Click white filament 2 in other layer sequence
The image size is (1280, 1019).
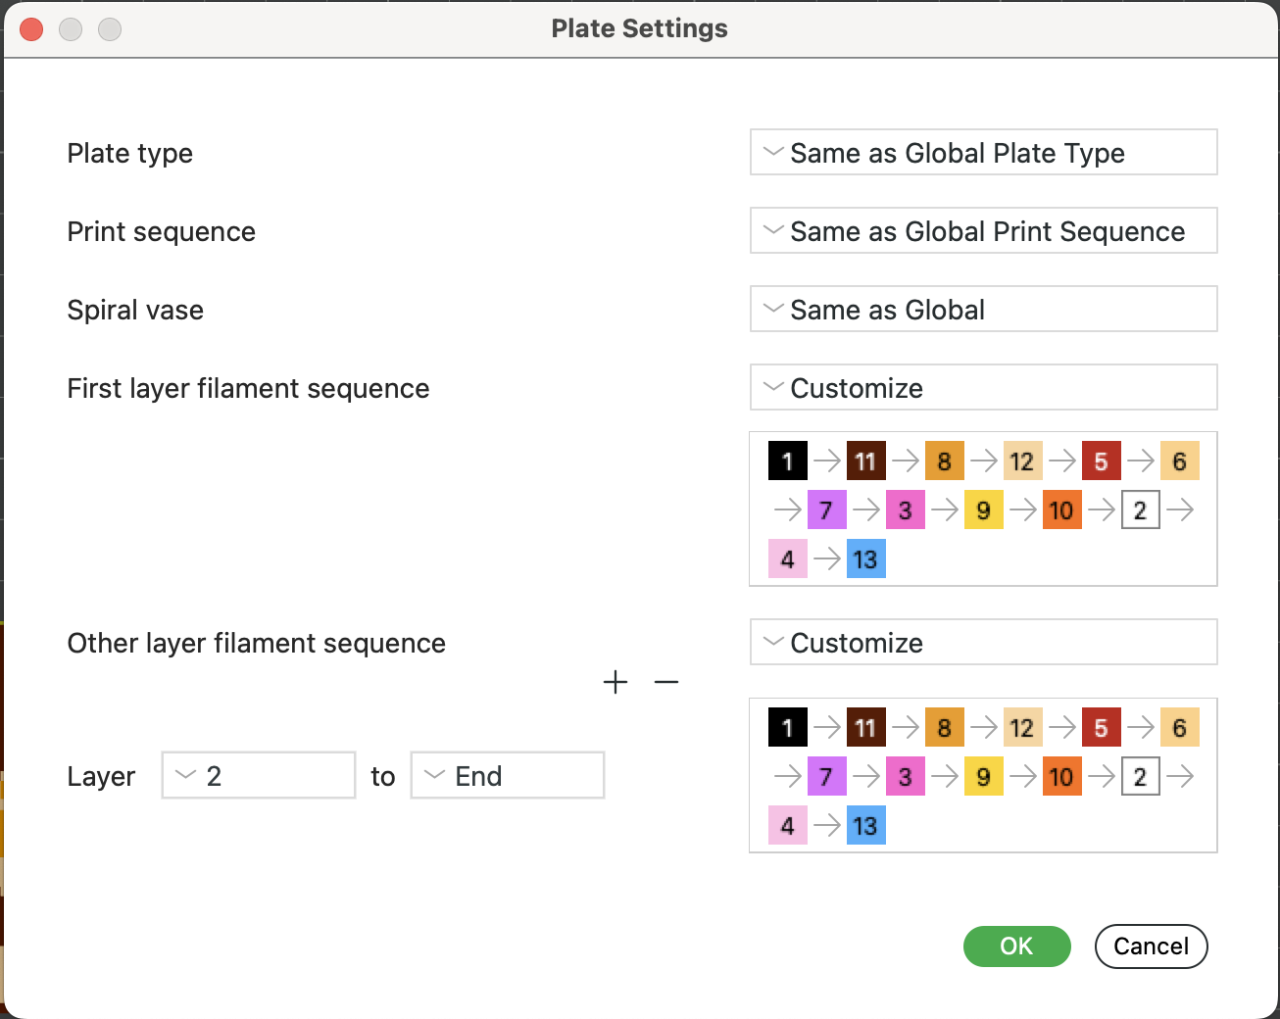click(x=1140, y=776)
